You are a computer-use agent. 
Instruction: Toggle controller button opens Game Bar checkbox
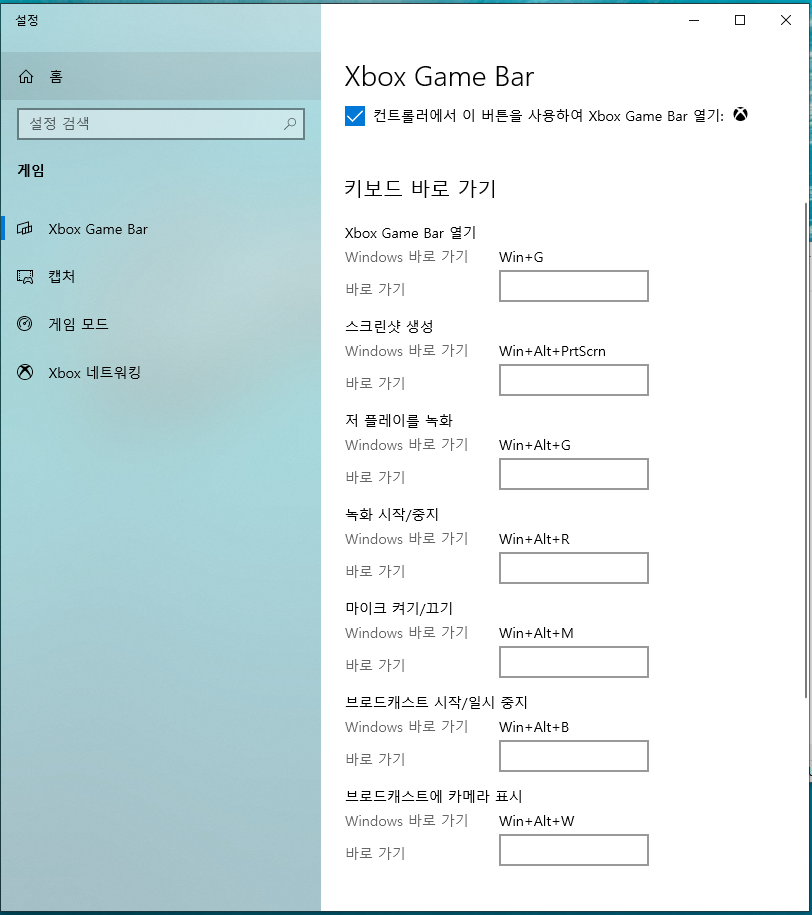coord(355,116)
